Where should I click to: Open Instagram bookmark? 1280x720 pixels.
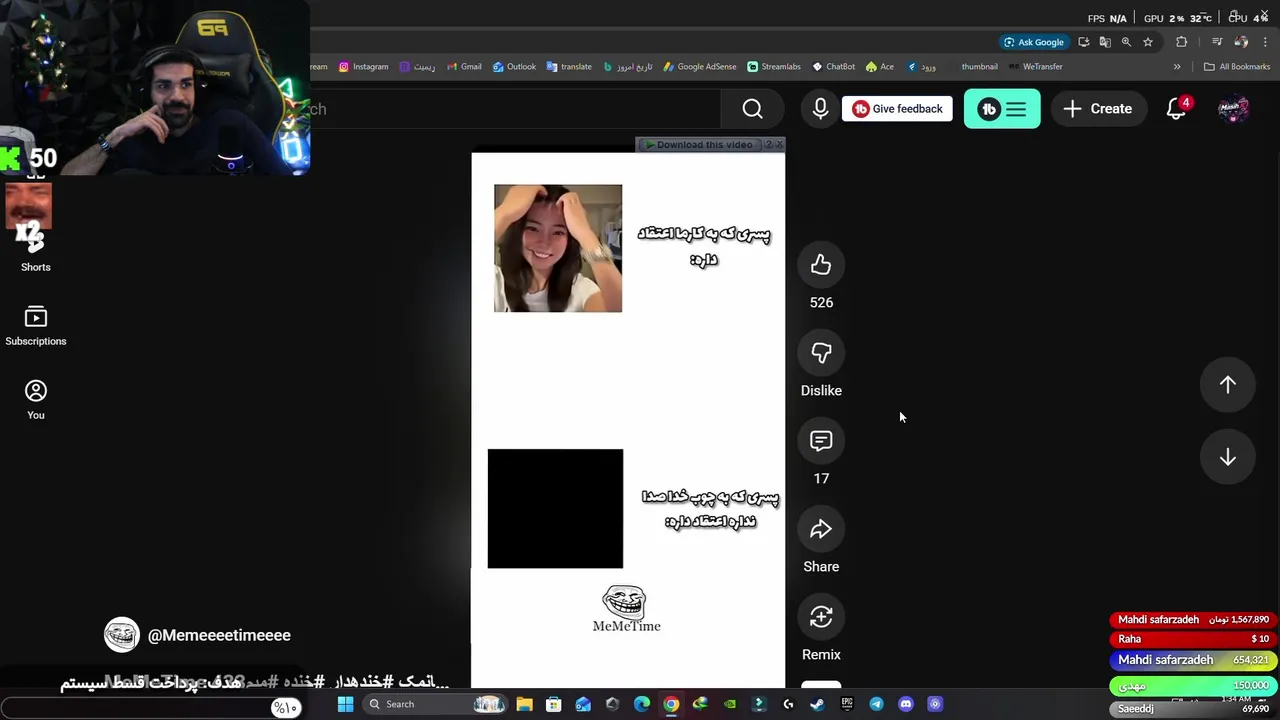[x=364, y=67]
